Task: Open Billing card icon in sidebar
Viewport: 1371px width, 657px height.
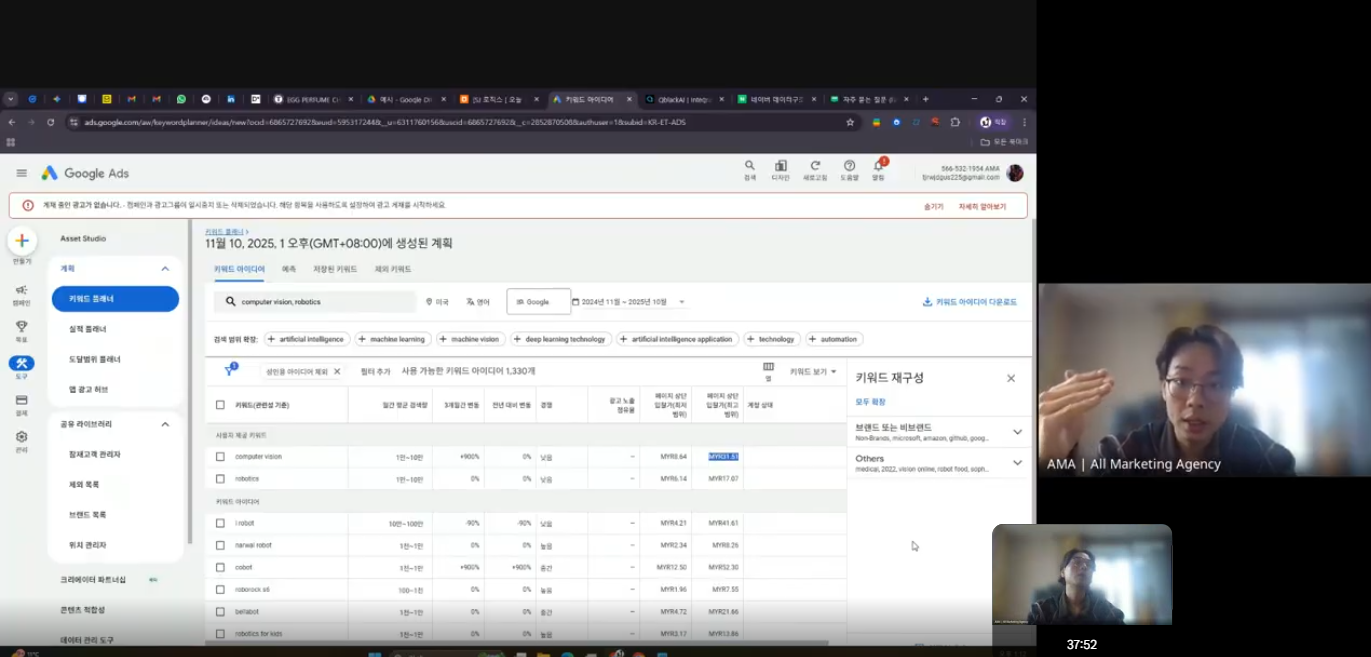Action: coord(21,400)
